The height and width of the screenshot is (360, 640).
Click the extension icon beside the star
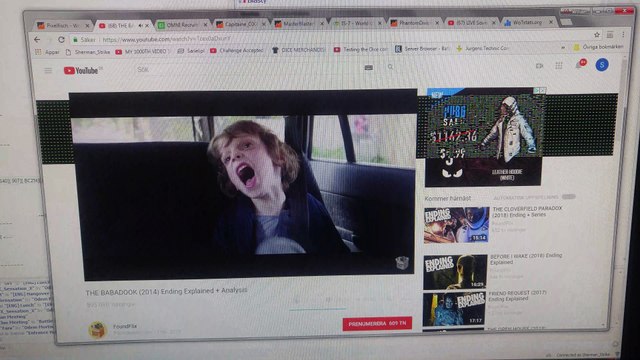[610, 35]
